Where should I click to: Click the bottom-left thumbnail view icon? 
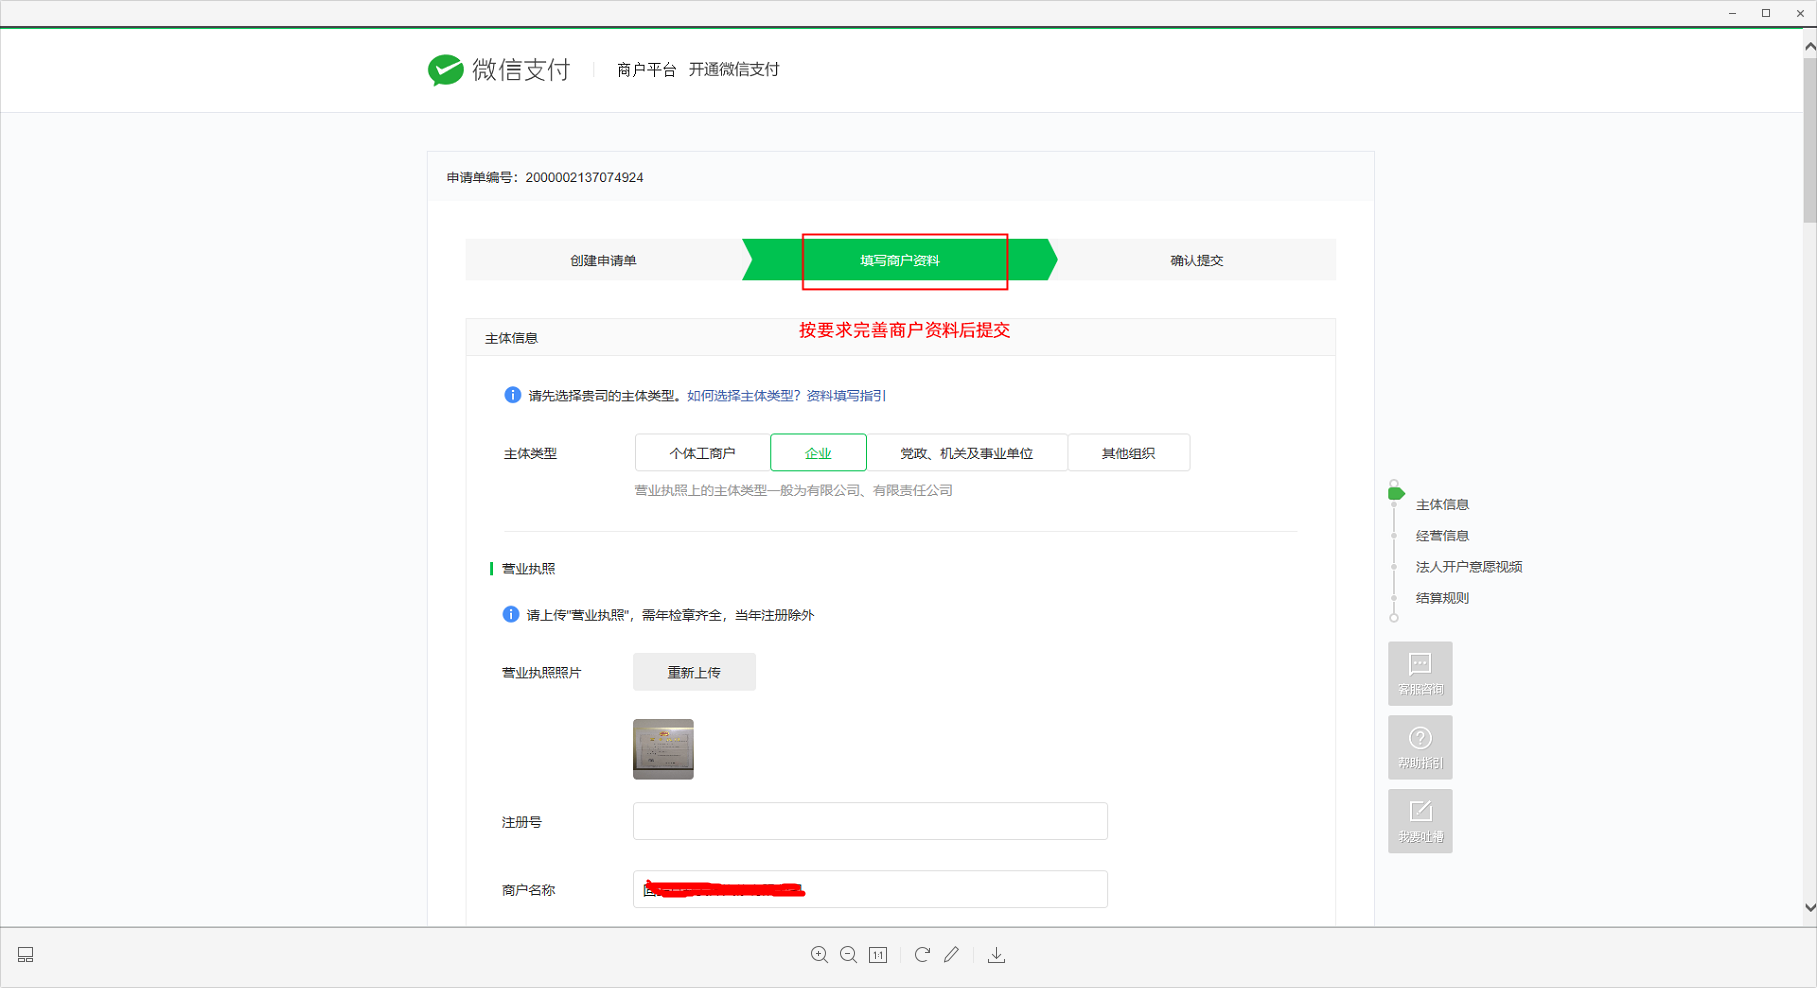tap(26, 955)
